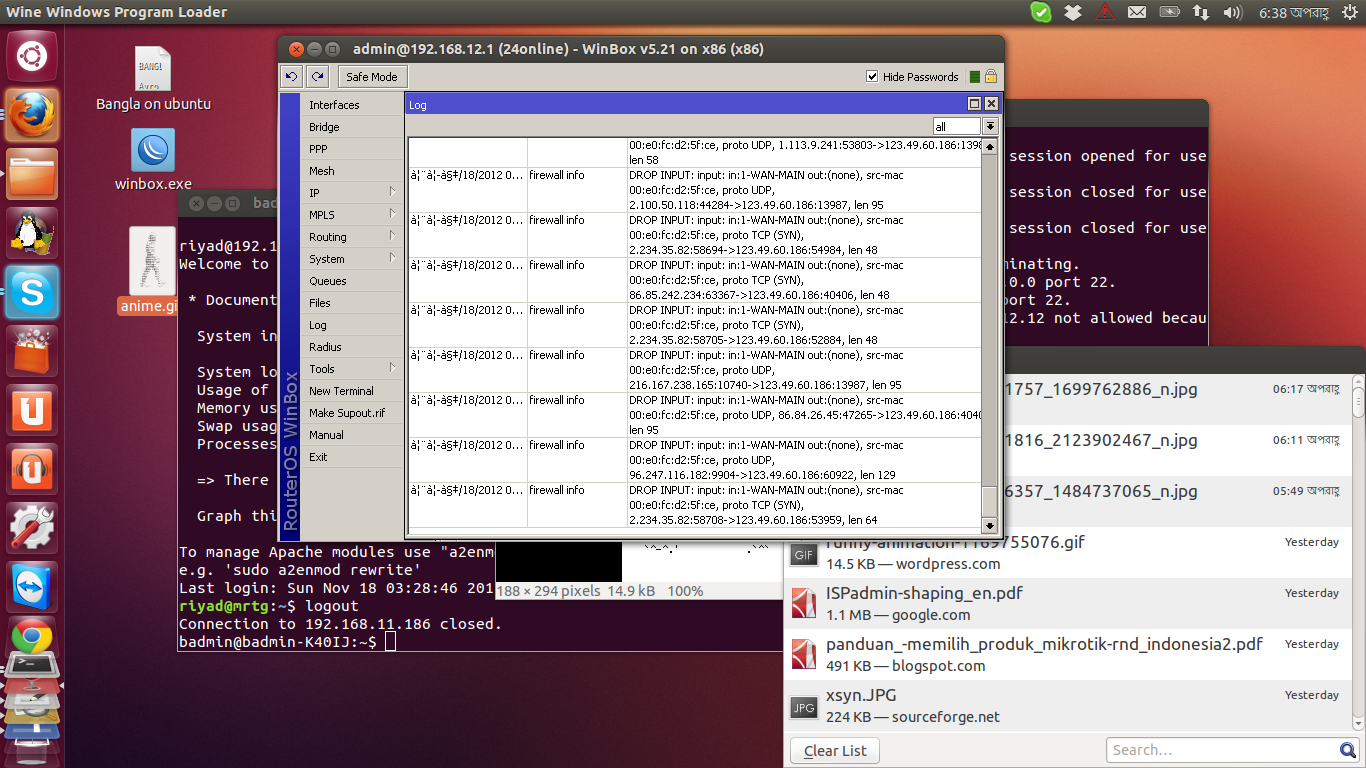Image resolution: width=1366 pixels, height=768 pixels.
Task: Click the yellow padlock icon in WinBox
Action: coord(991,76)
